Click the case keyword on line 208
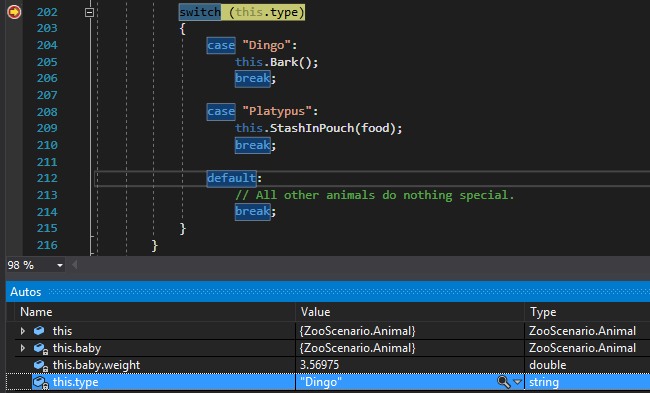 (x=221, y=112)
